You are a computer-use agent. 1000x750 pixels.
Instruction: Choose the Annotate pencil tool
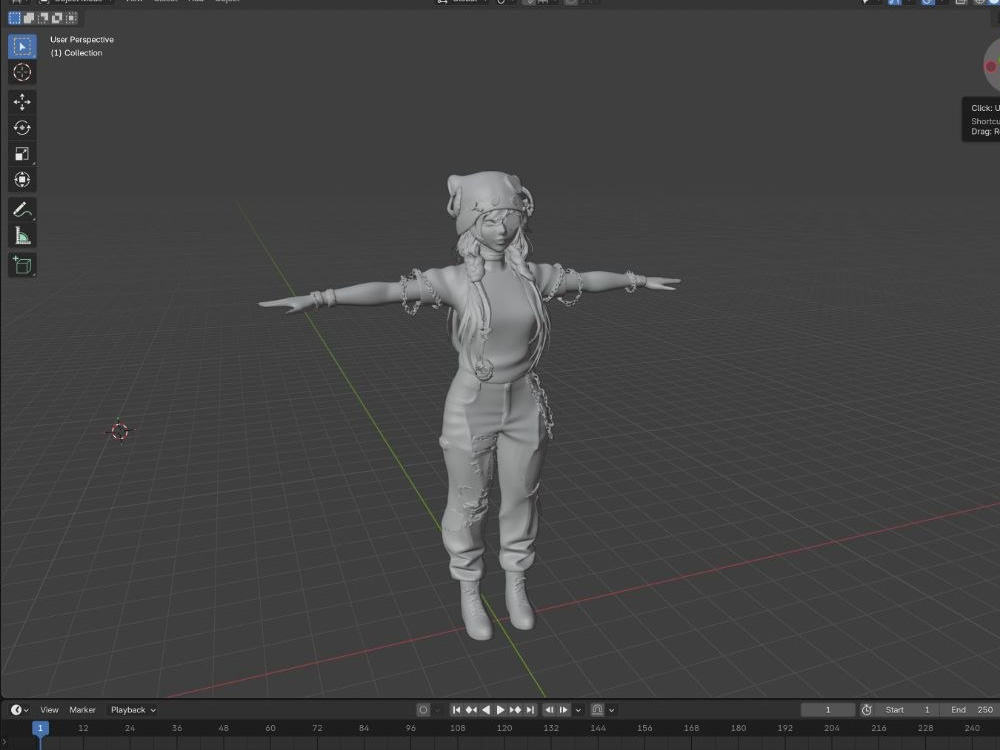pos(22,209)
